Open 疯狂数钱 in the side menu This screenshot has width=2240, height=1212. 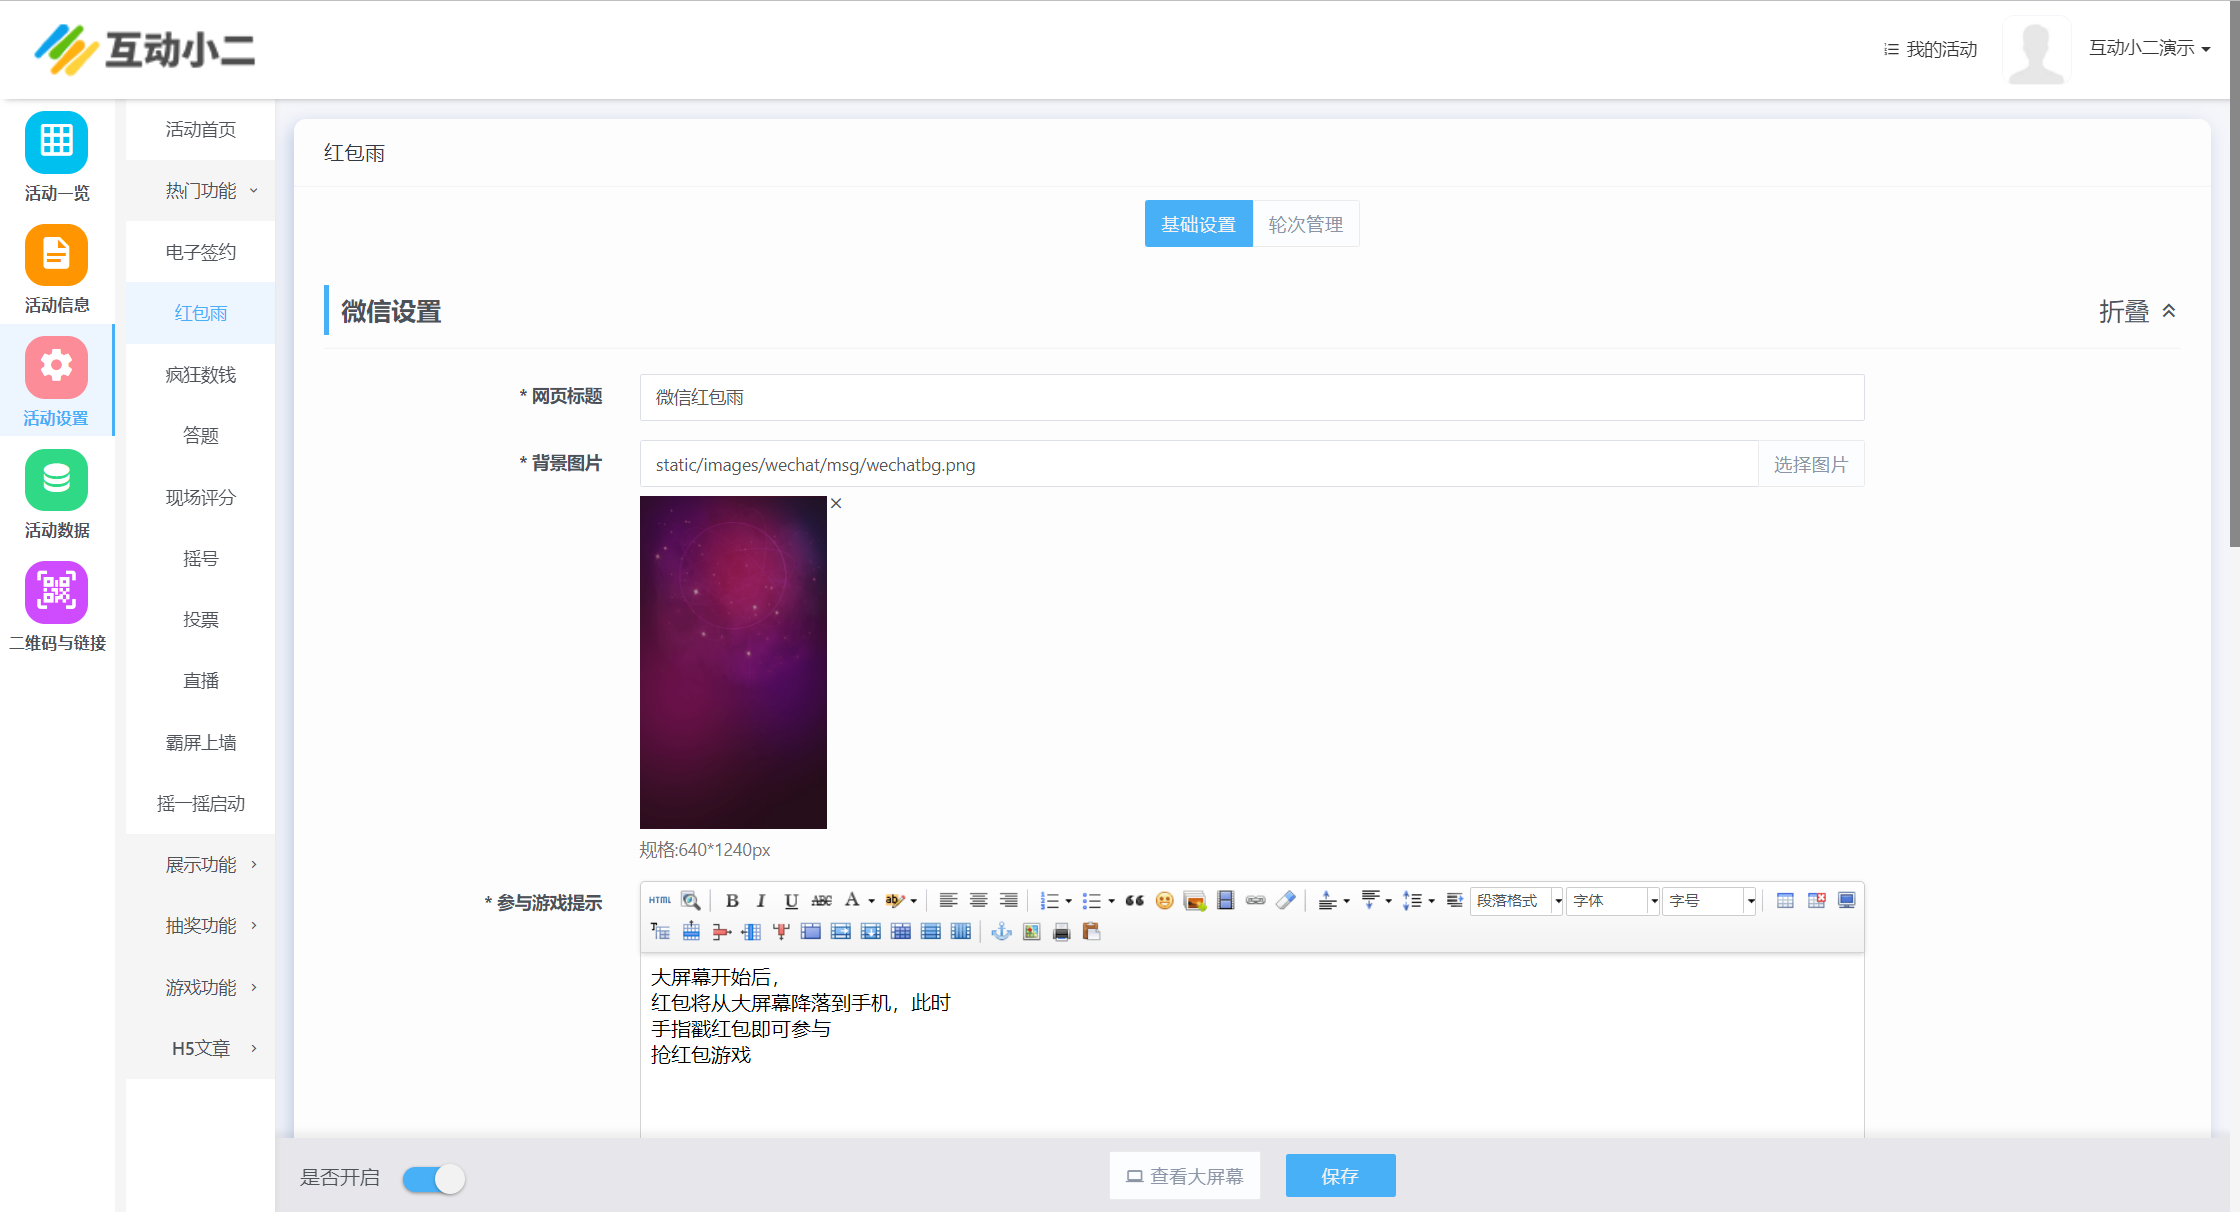pyautogui.click(x=201, y=374)
